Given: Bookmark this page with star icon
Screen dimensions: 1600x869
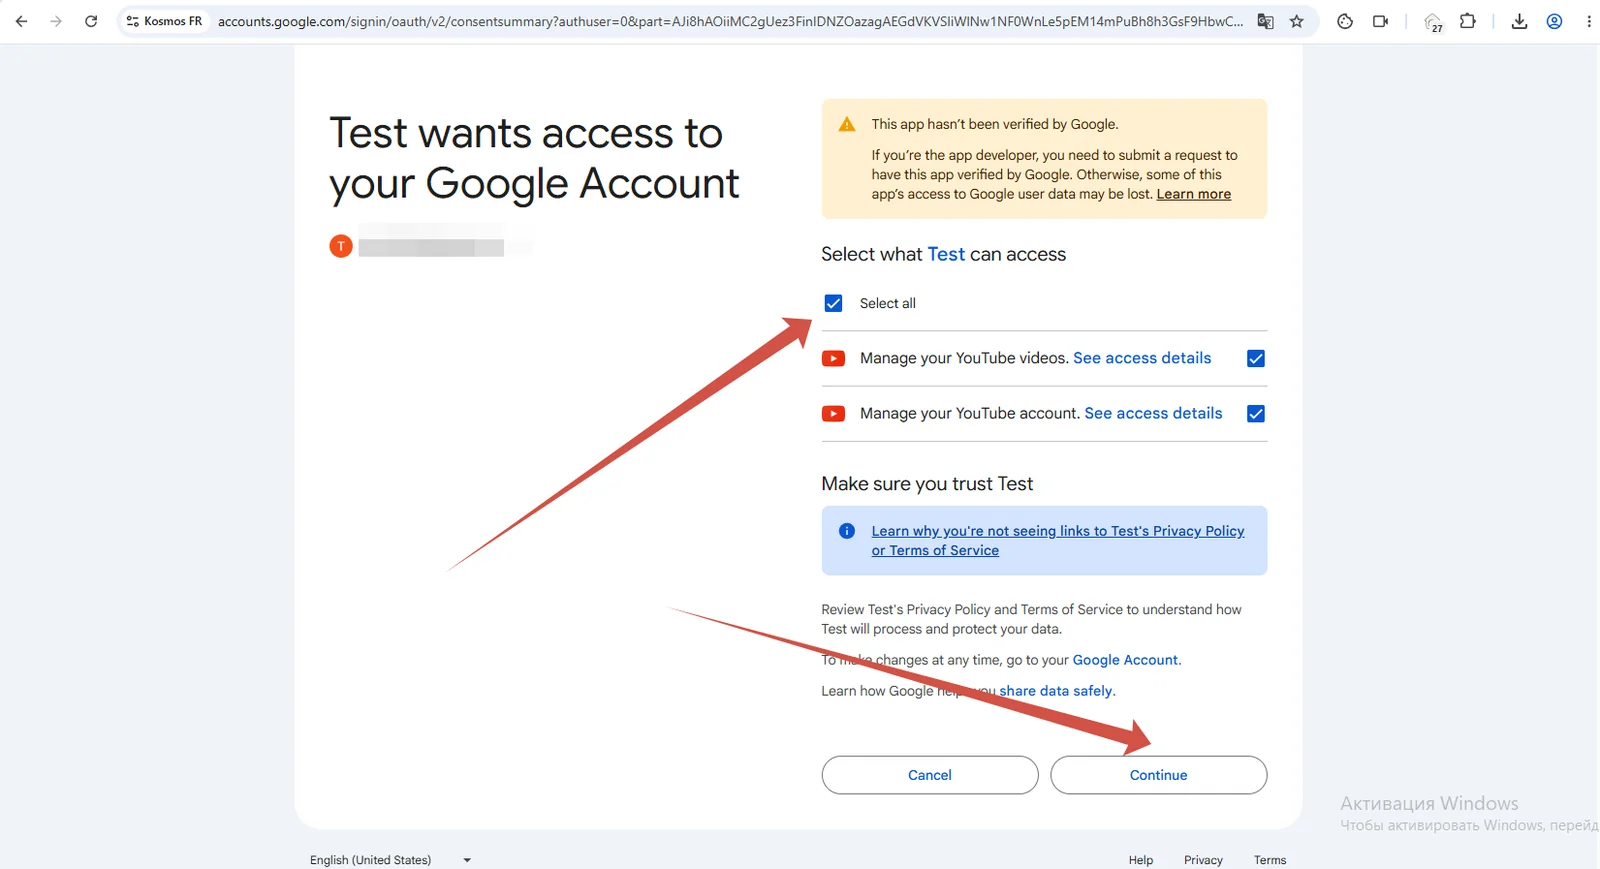Looking at the screenshot, I should tap(1297, 21).
